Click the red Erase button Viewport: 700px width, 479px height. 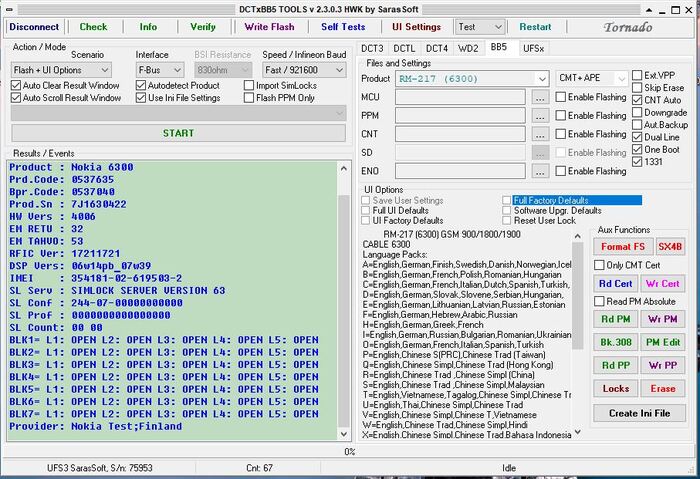(662, 388)
